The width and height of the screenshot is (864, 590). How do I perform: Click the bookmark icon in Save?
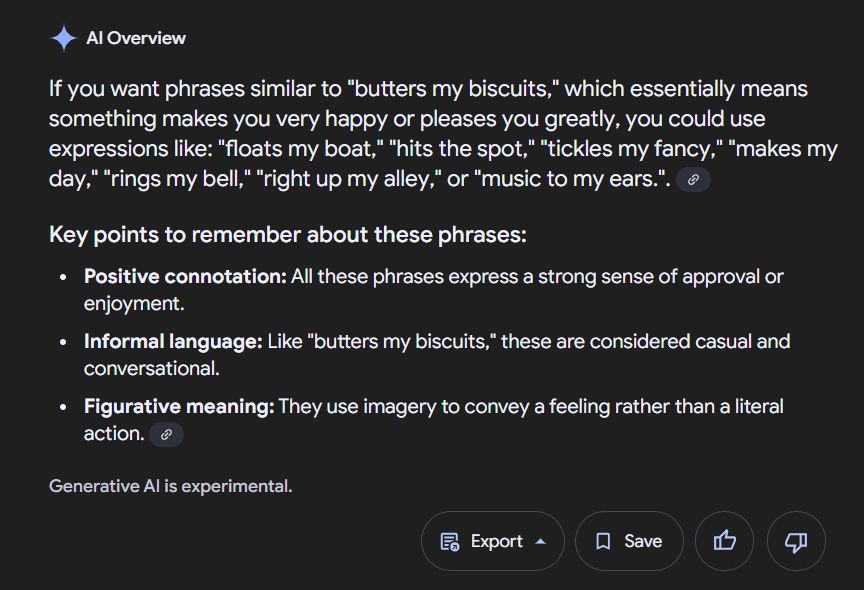603,542
